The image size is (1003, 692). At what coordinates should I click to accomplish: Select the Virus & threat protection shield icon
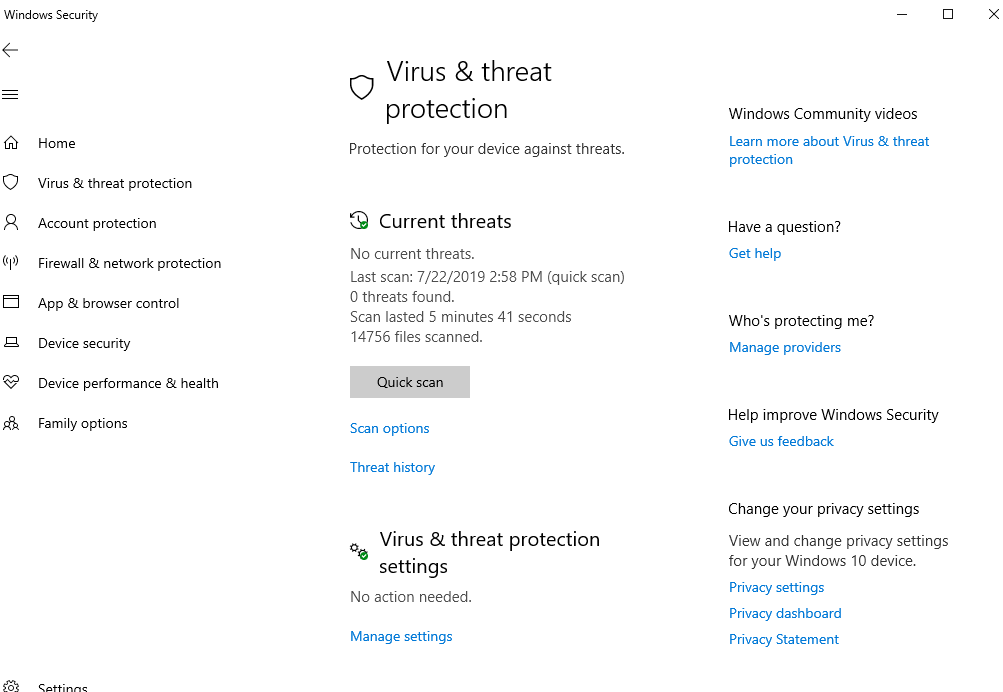tap(11, 183)
